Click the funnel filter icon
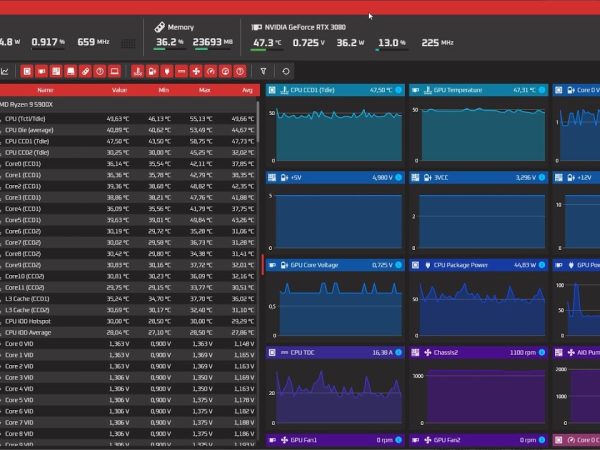This screenshot has width=600, height=450. pyautogui.click(x=264, y=71)
